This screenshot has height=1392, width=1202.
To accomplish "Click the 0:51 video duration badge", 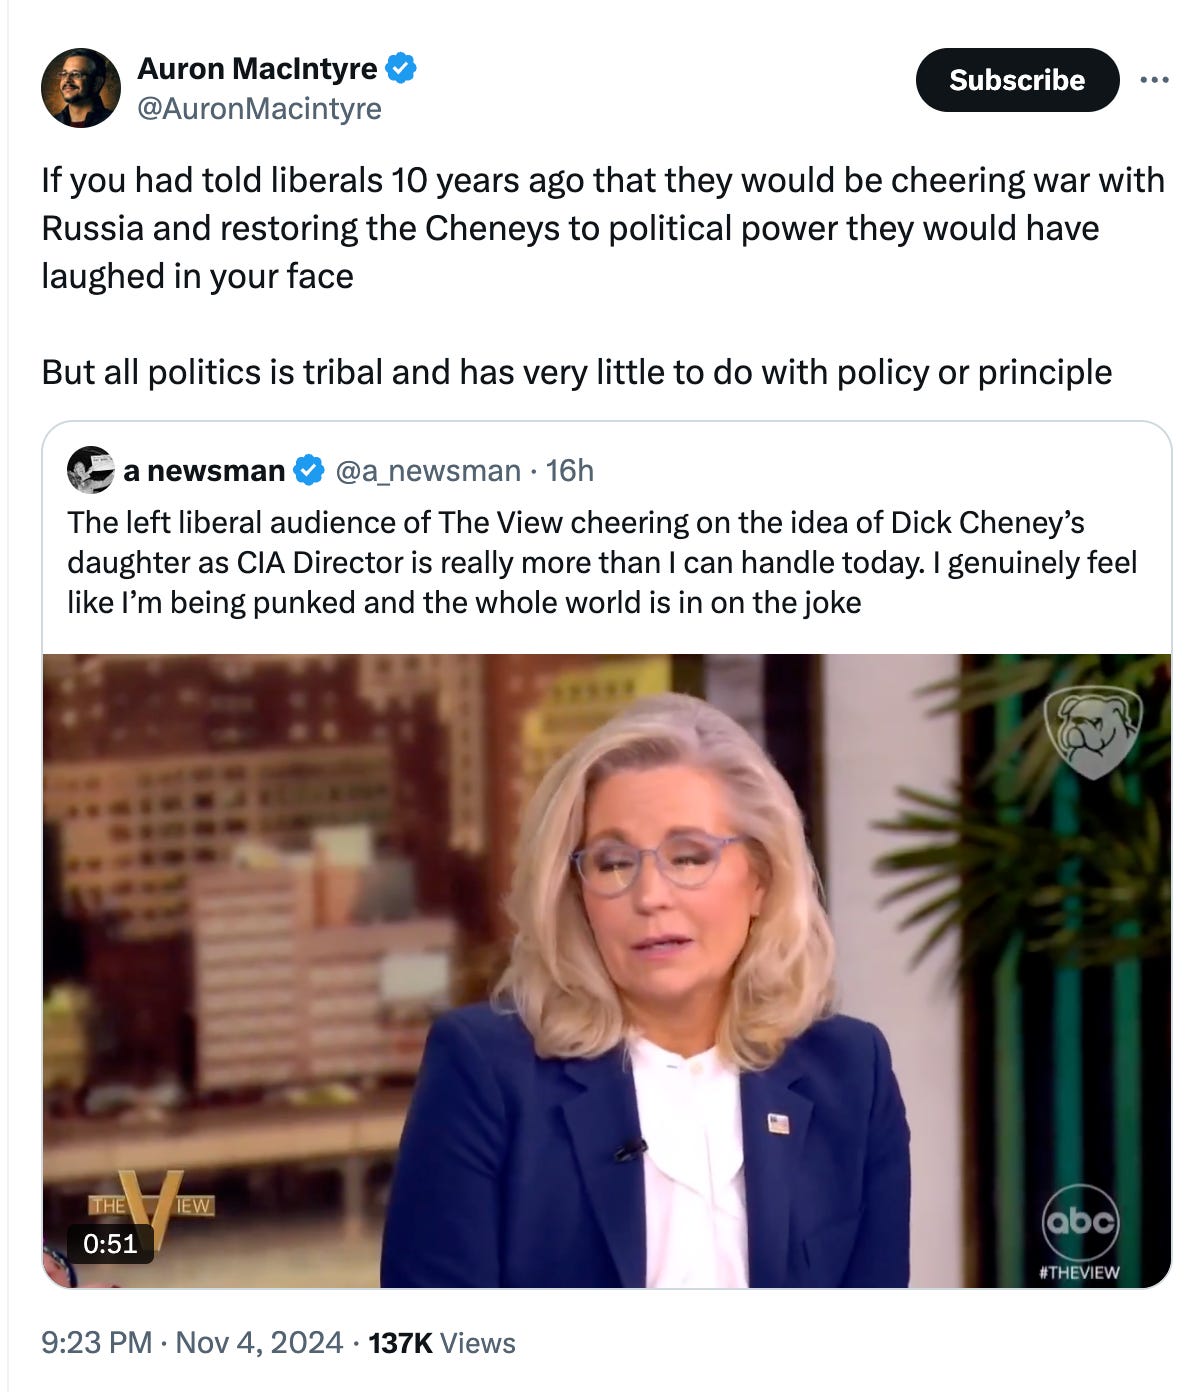I will (111, 1243).
